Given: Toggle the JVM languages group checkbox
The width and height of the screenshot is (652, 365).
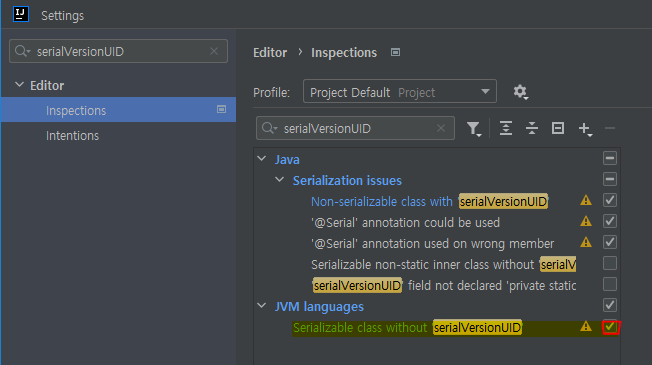Looking at the screenshot, I should click(x=610, y=305).
